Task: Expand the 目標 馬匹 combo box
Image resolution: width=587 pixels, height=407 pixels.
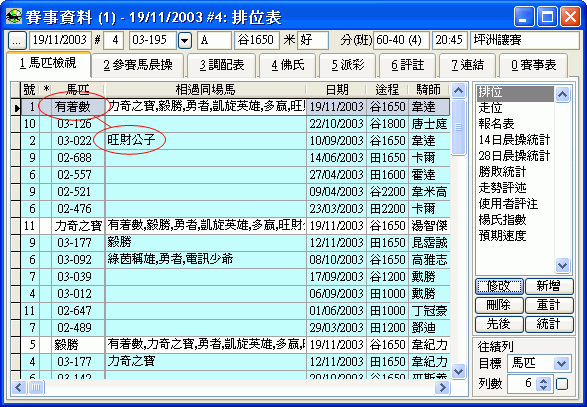Action: 562,363
